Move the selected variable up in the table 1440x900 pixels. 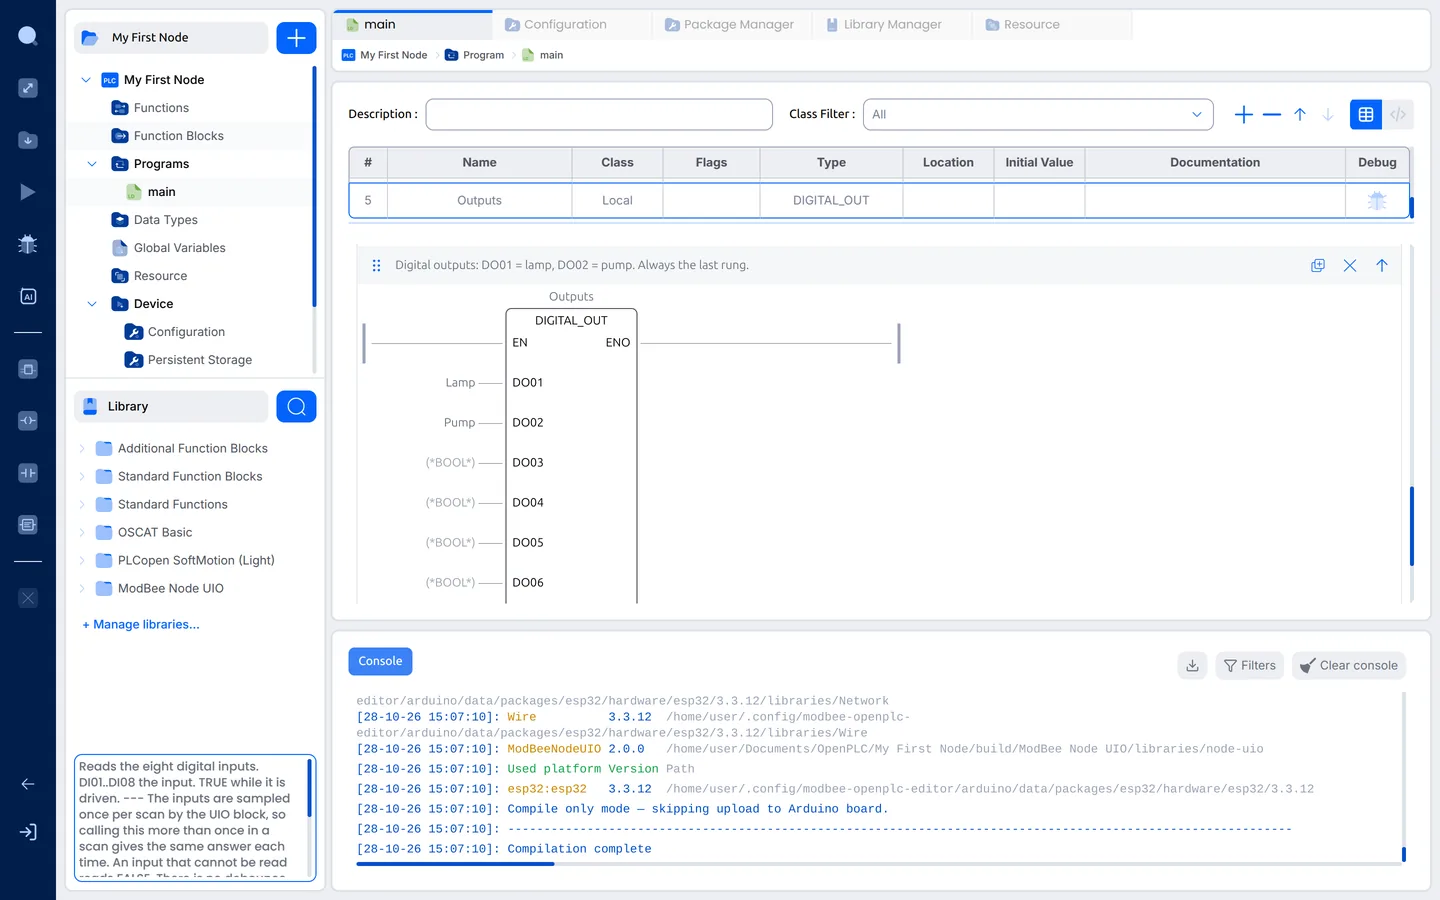[1300, 115]
